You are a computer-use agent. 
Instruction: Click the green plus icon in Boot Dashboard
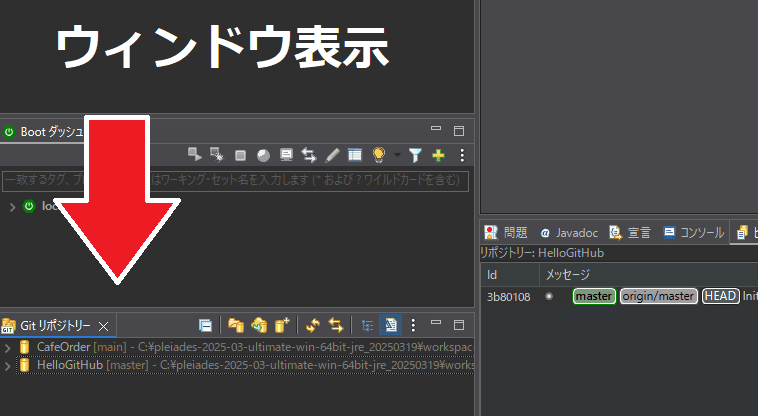(x=437, y=155)
